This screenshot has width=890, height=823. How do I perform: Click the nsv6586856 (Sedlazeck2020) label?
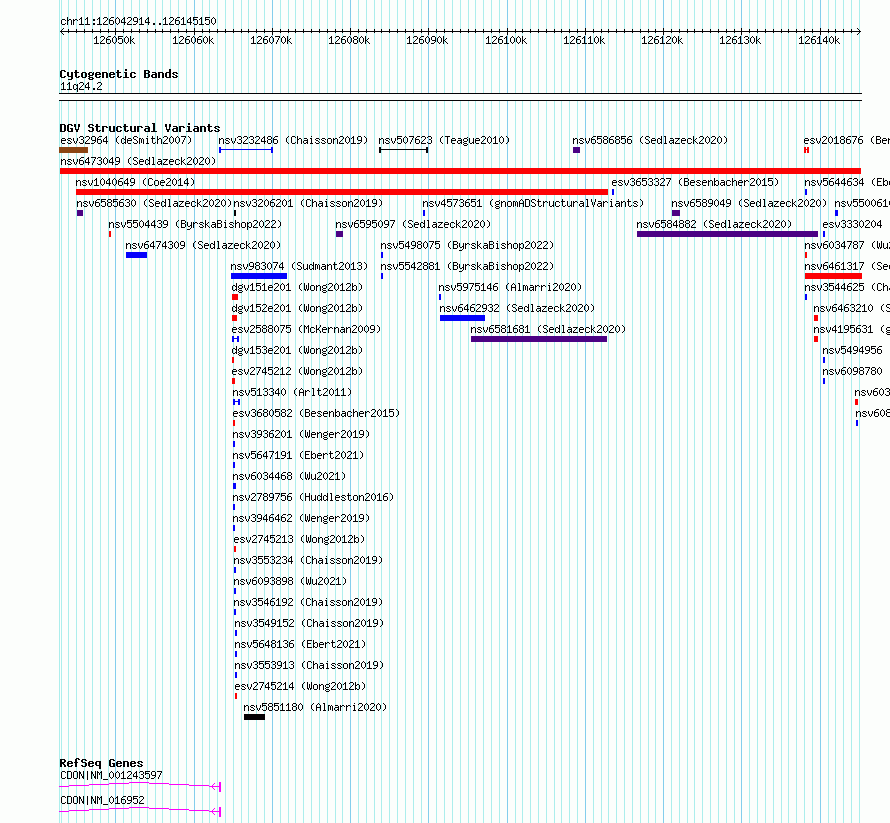pos(650,140)
